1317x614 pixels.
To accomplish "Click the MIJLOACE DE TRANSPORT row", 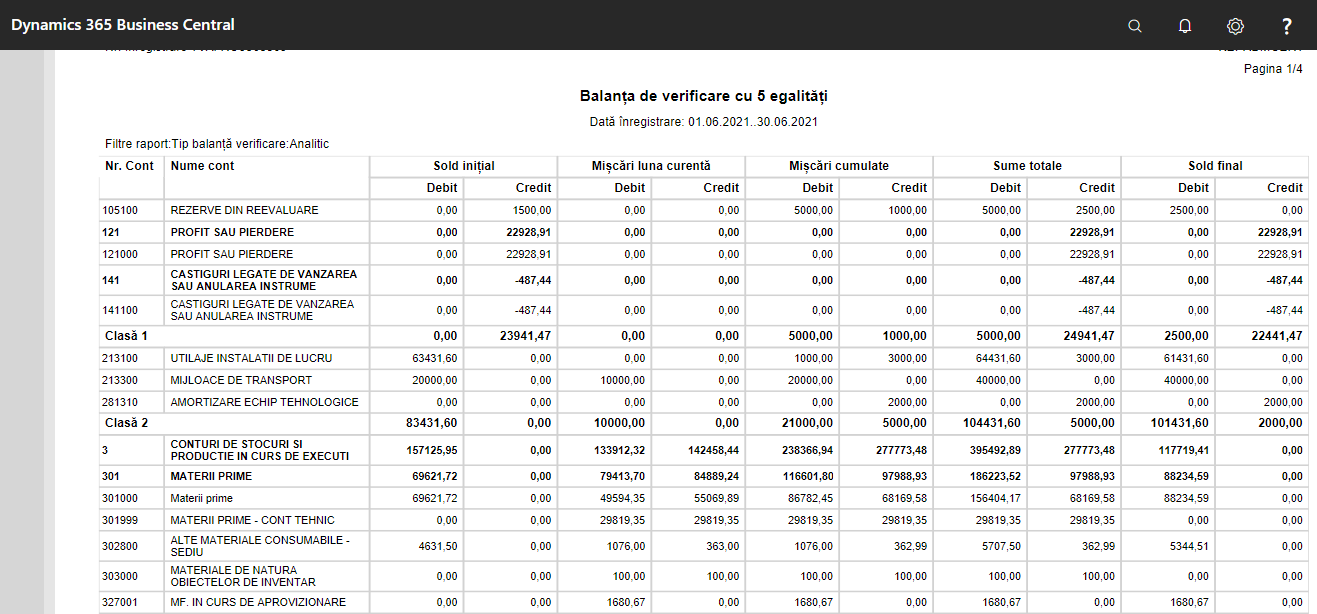I will tap(230, 380).
